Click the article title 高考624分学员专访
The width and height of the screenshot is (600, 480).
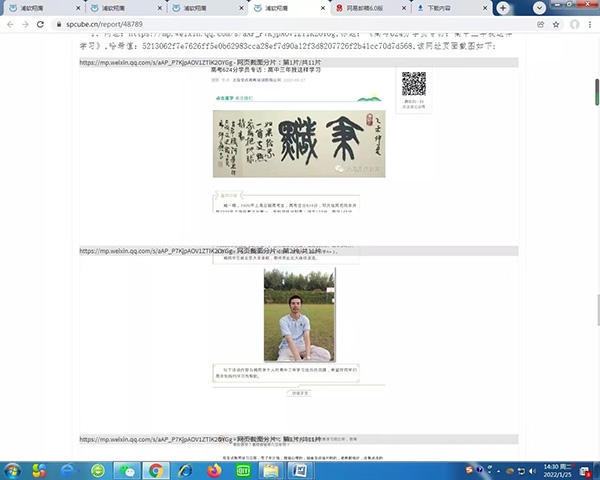coord(253,71)
